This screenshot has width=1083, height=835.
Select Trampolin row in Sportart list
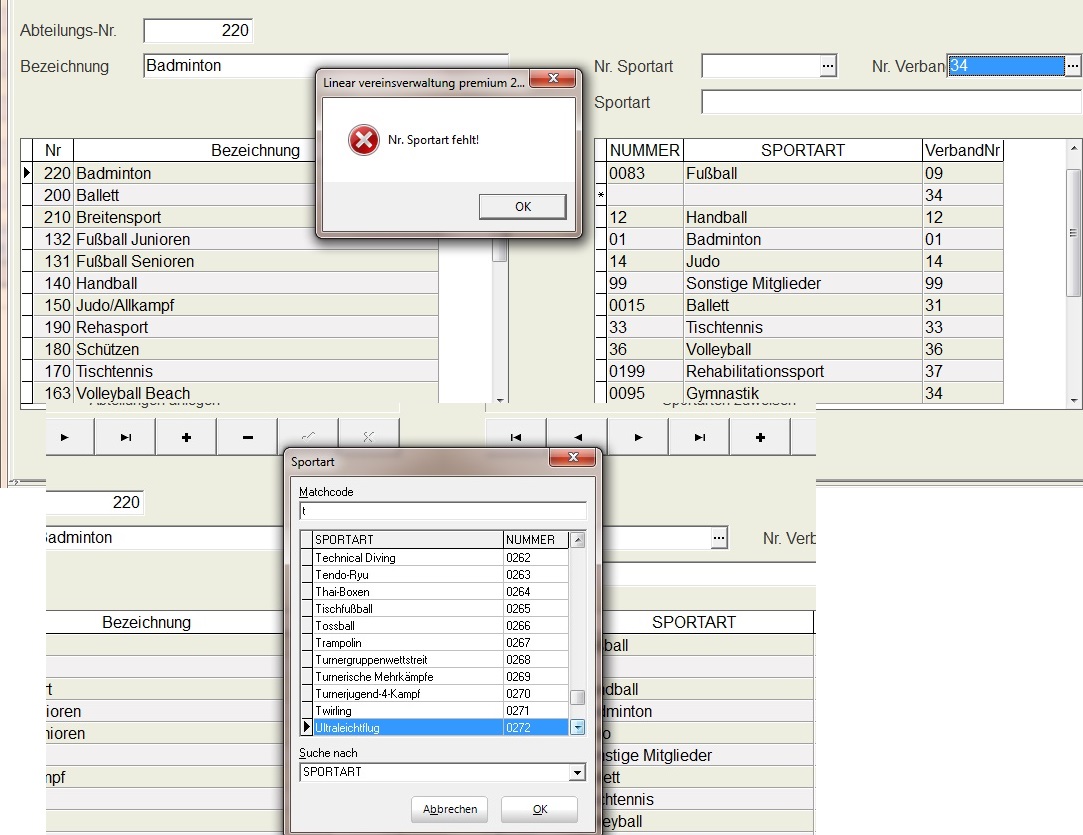pos(408,643)
